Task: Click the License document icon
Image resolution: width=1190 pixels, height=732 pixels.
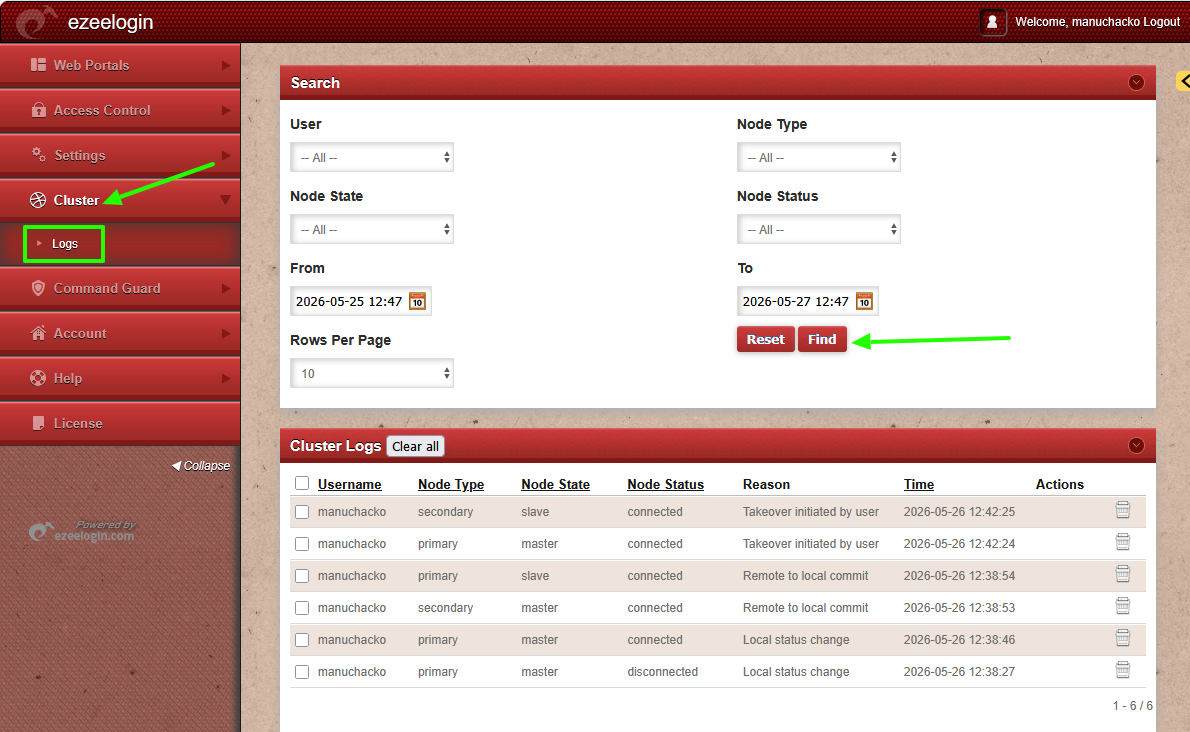Action: [x=38, y=423]
